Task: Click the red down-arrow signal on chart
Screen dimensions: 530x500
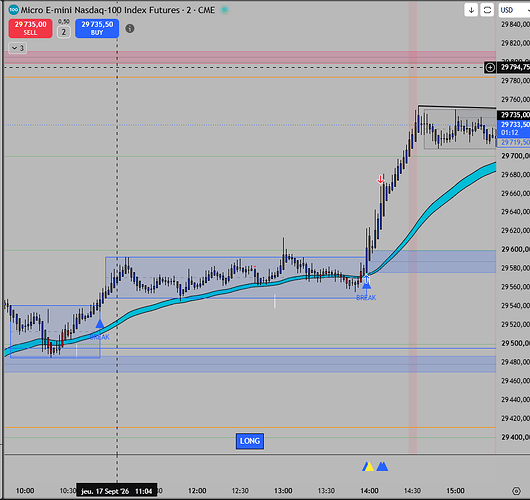Action: click(x=381, y=180)
